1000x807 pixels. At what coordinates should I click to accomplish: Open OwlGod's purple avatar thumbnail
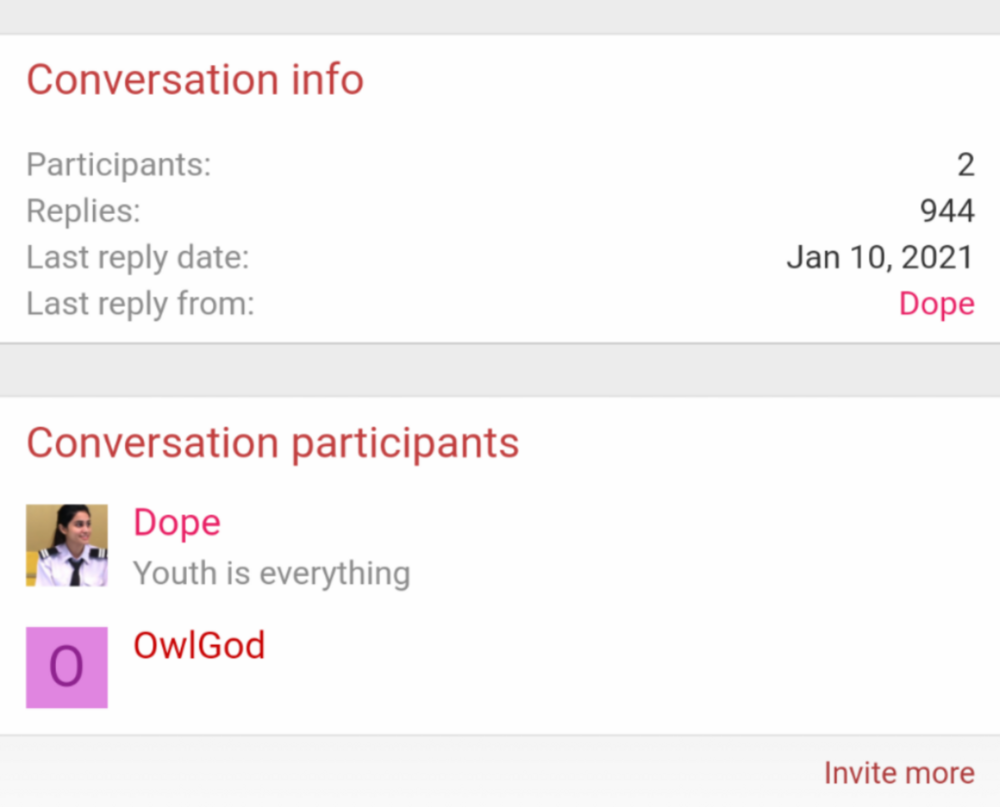(66, 668)
